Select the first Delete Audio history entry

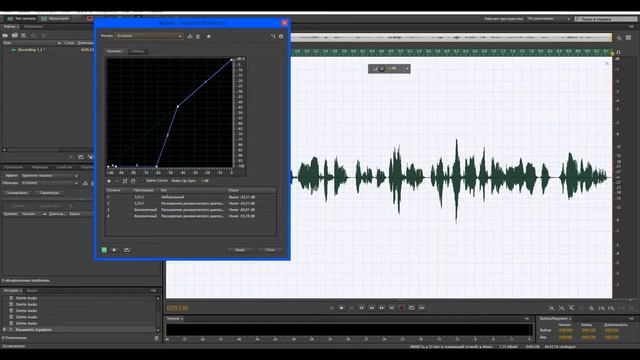coord(26,298)
